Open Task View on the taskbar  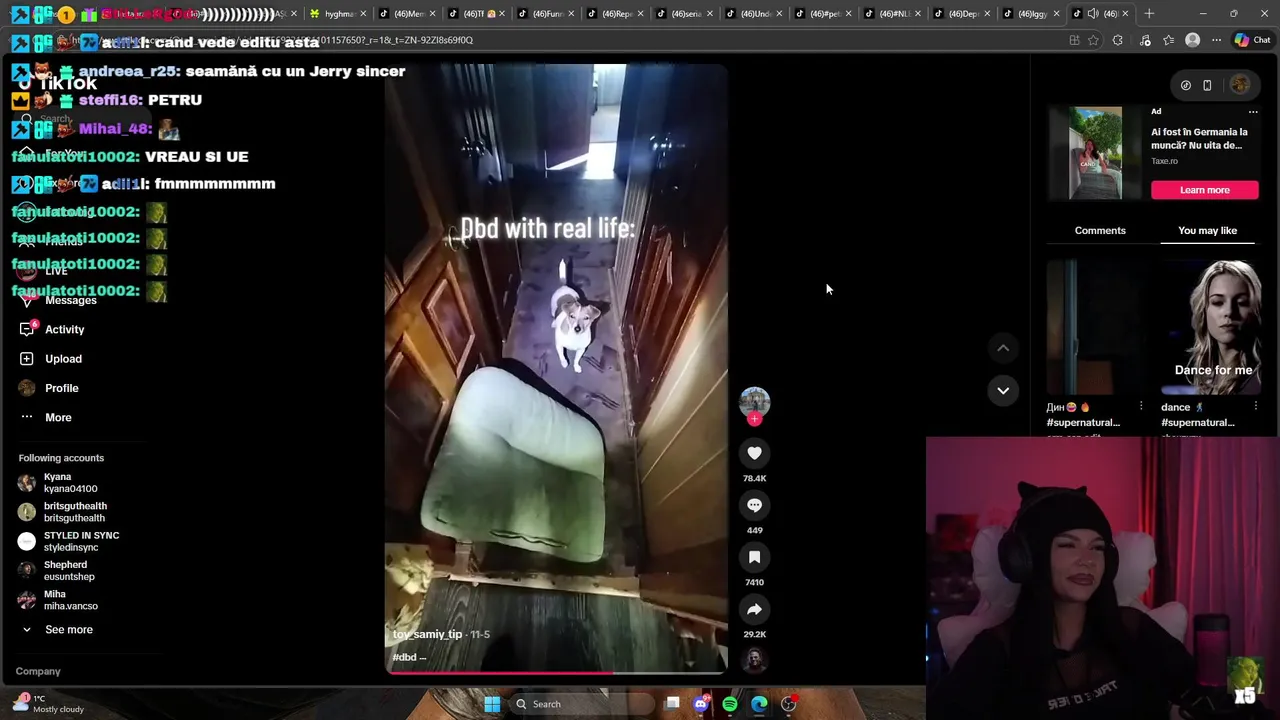[x=673, y=704]
